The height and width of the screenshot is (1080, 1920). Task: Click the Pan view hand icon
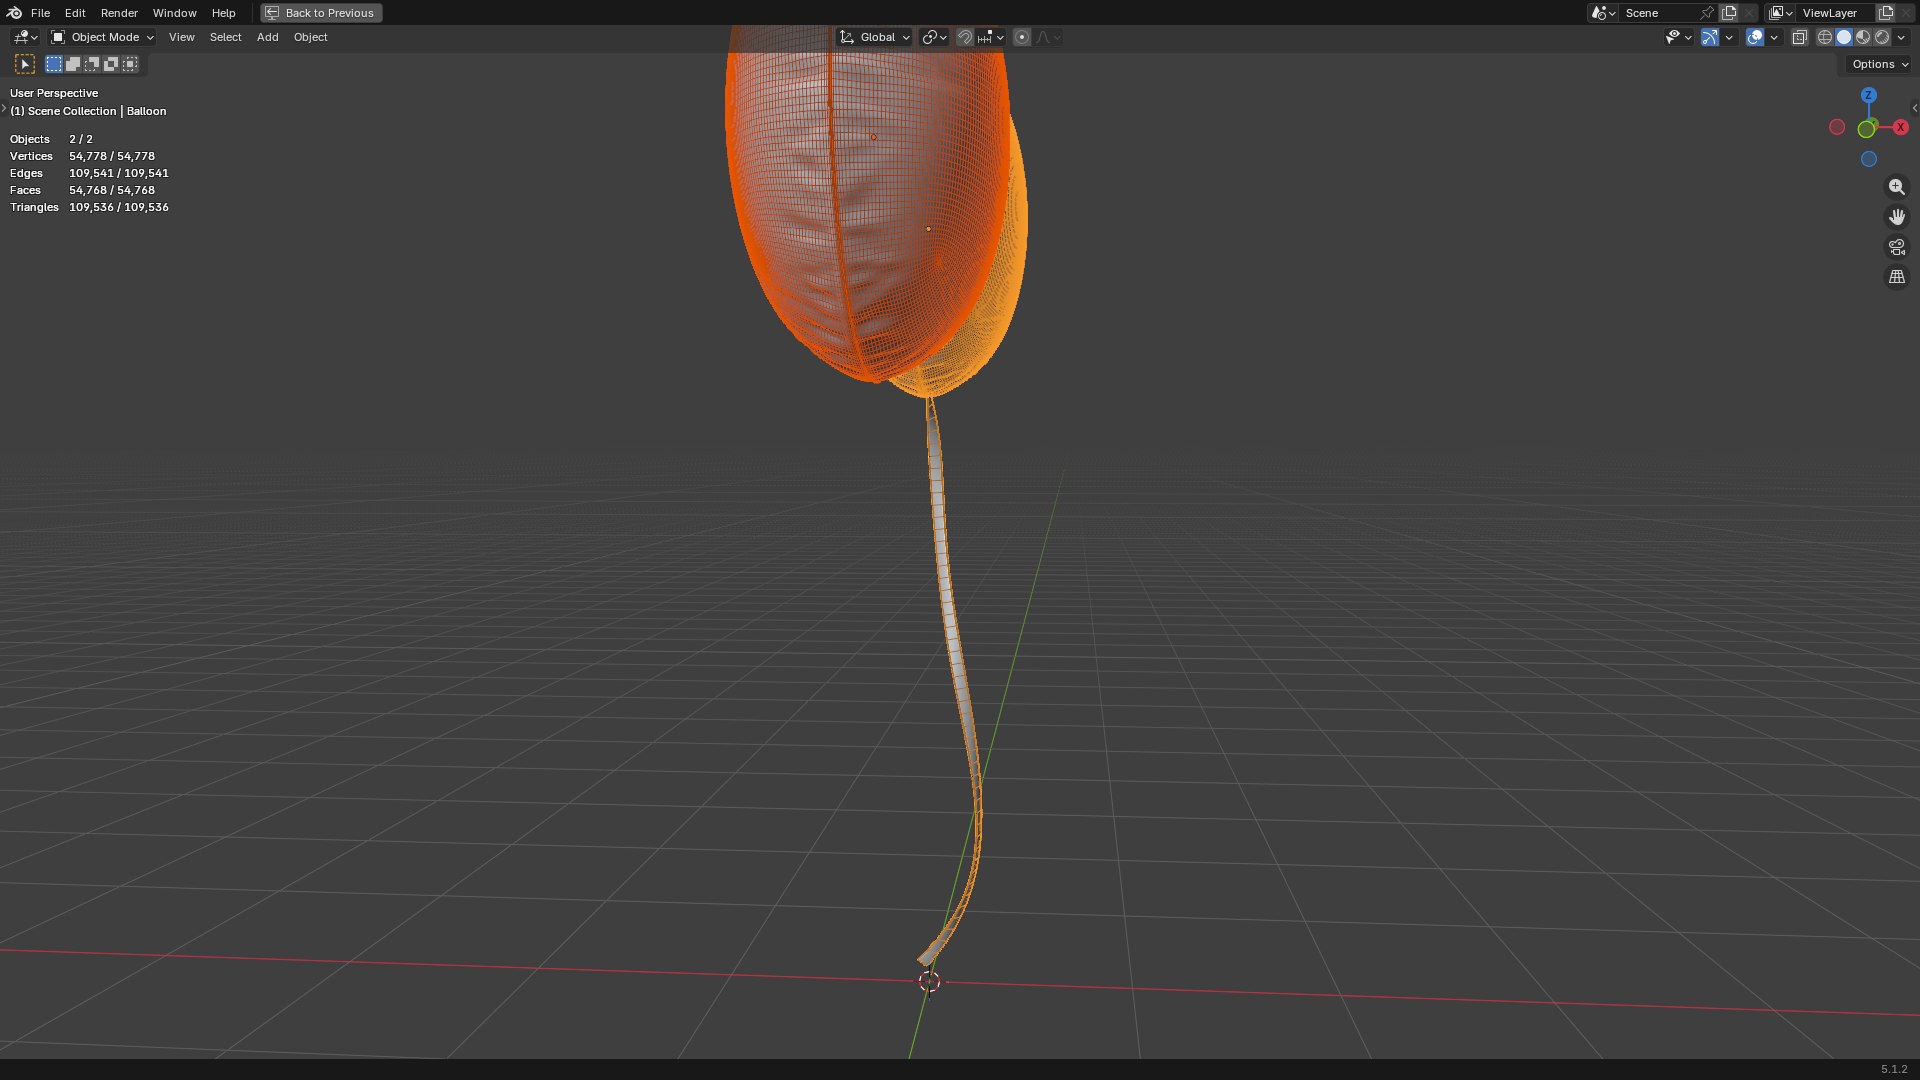click(1896, 217)
